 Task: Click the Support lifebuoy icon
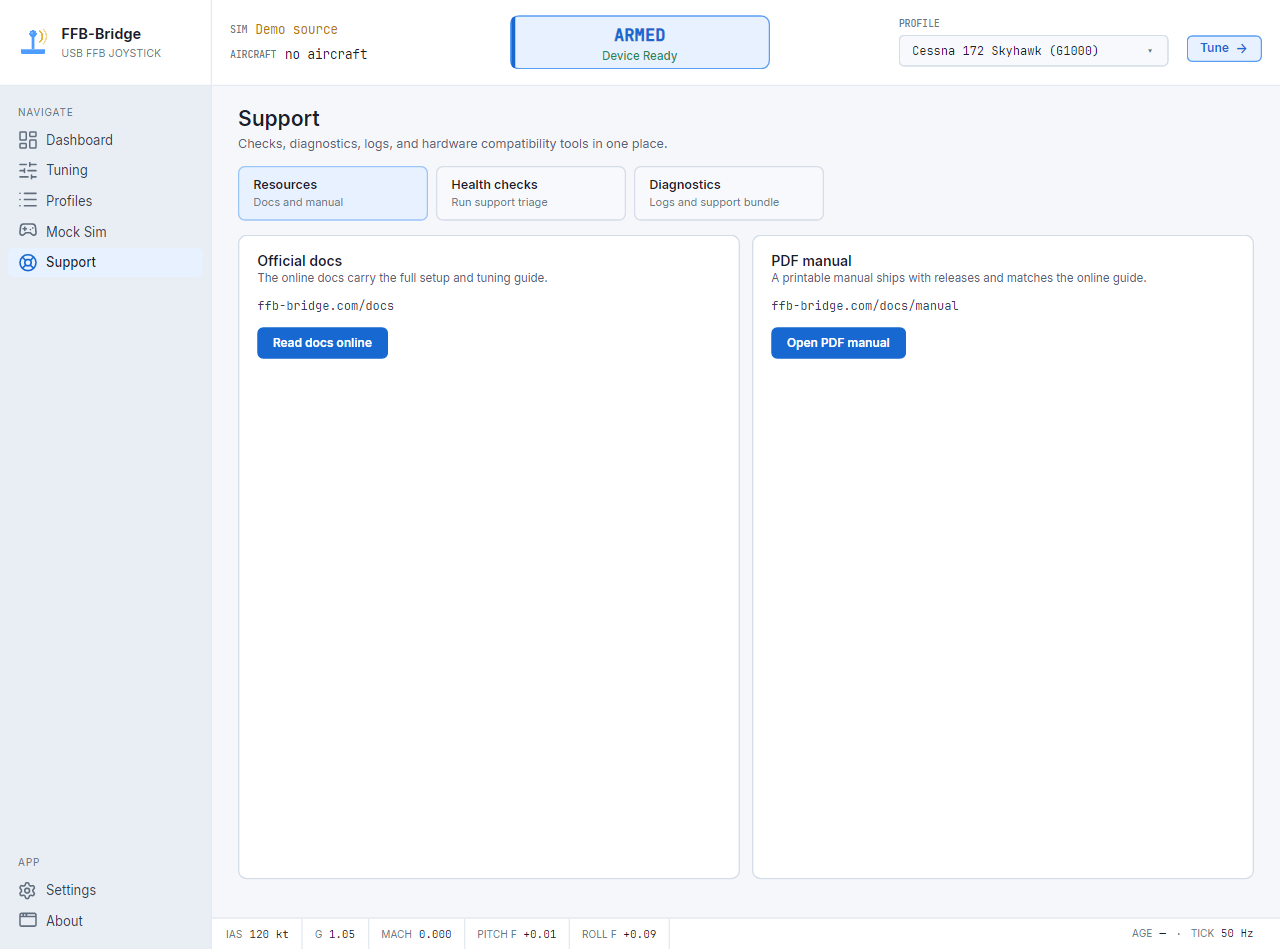coord(28,262)
